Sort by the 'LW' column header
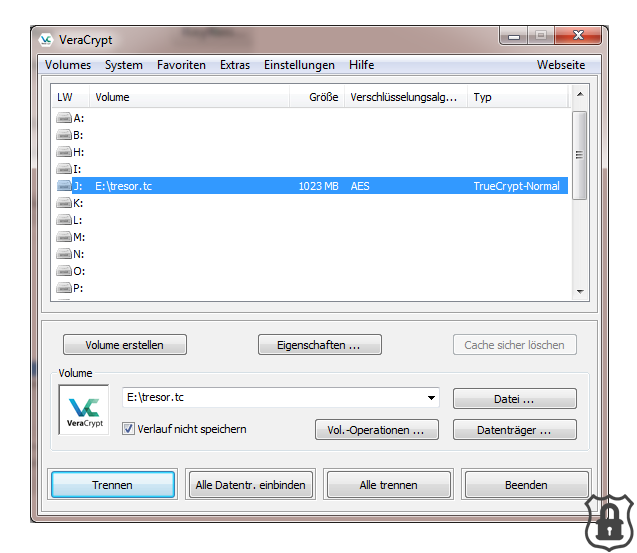Viewport: 637px width, 553px height. 70,97
